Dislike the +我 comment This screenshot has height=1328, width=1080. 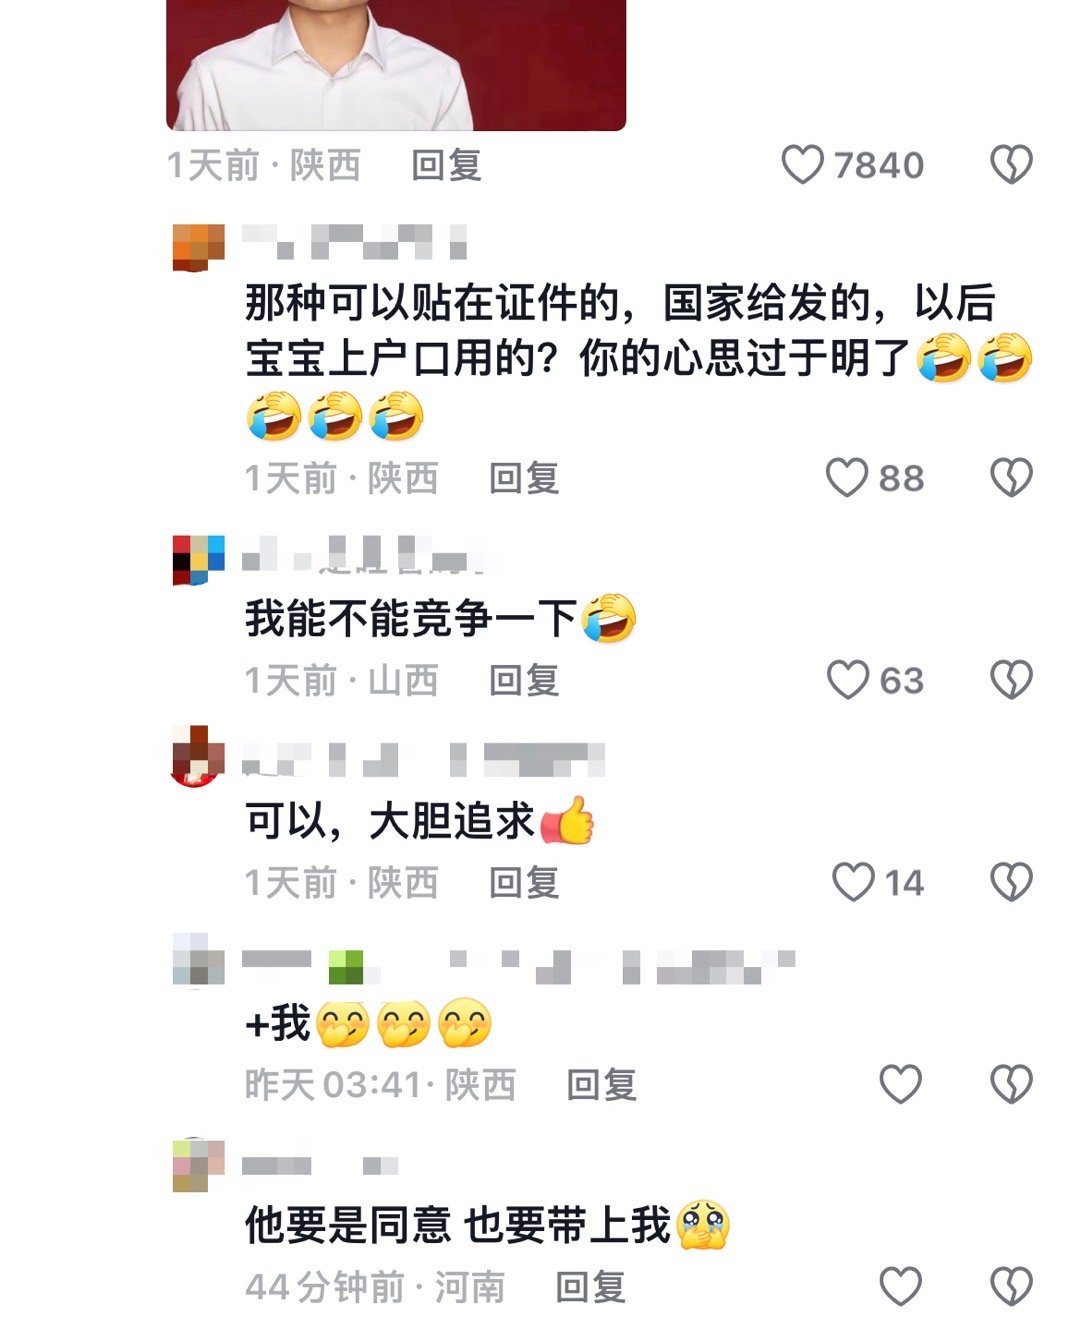(1011, 1084)
